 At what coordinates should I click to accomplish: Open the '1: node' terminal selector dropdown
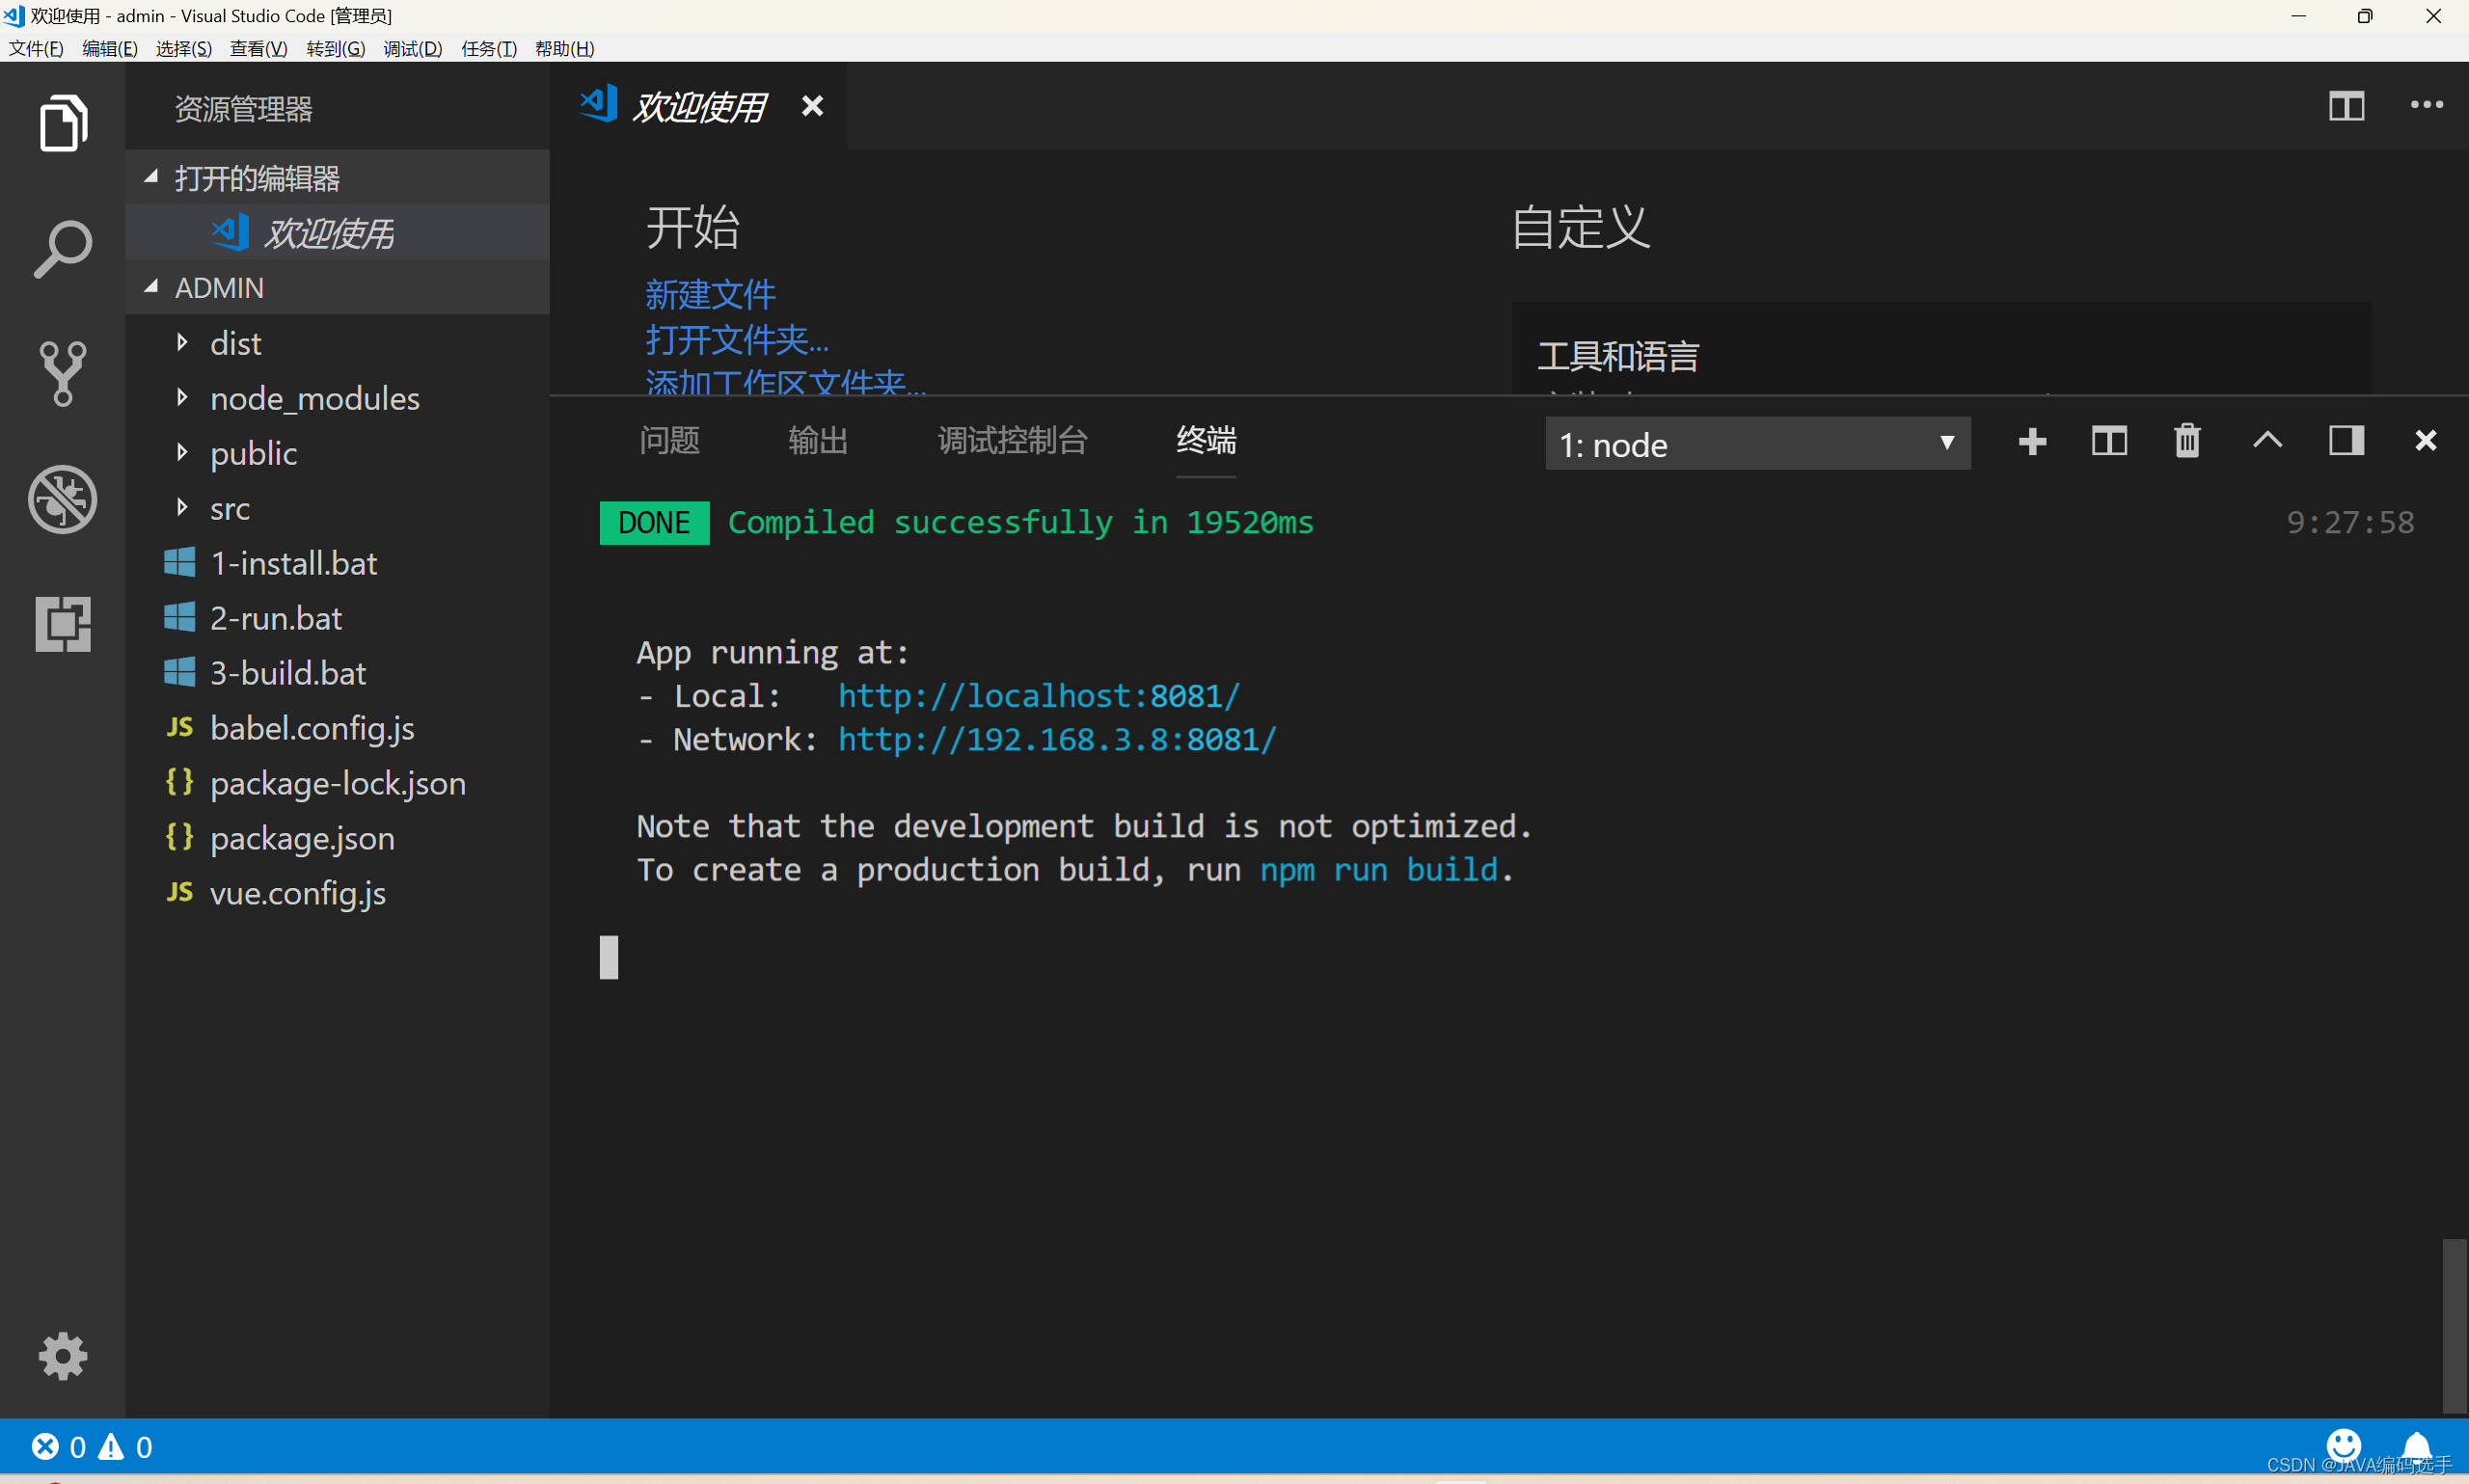click(1757, 443)
